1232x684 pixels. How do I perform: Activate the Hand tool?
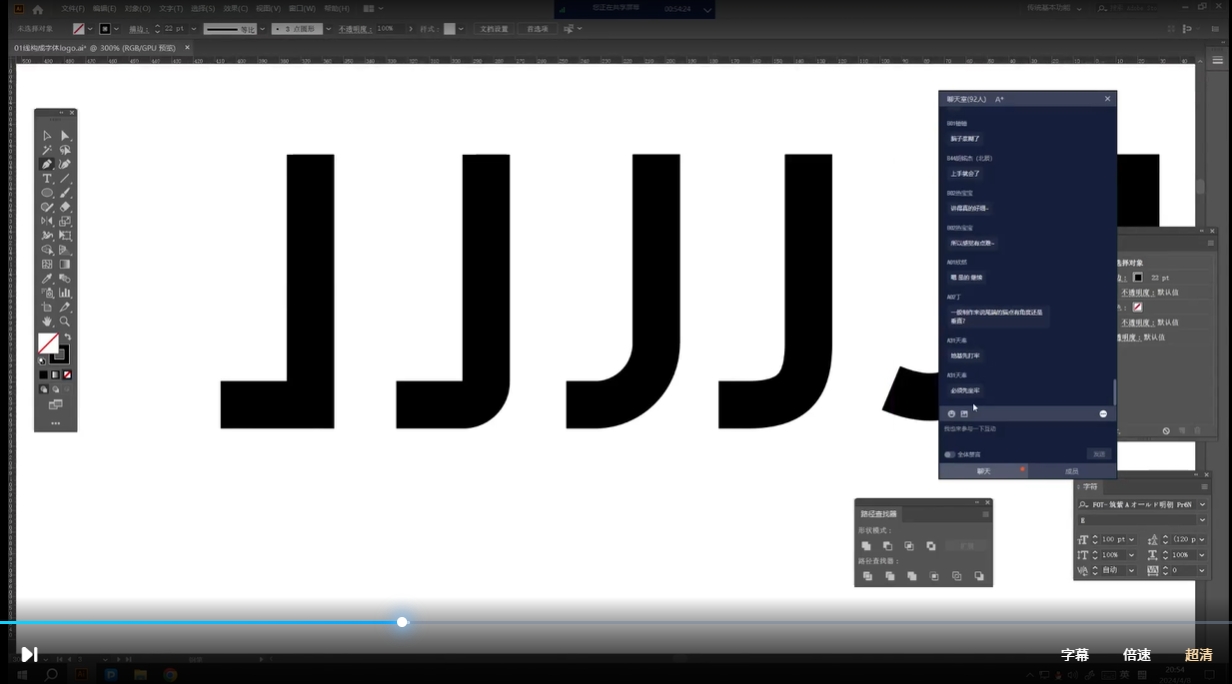click(47, 322)
